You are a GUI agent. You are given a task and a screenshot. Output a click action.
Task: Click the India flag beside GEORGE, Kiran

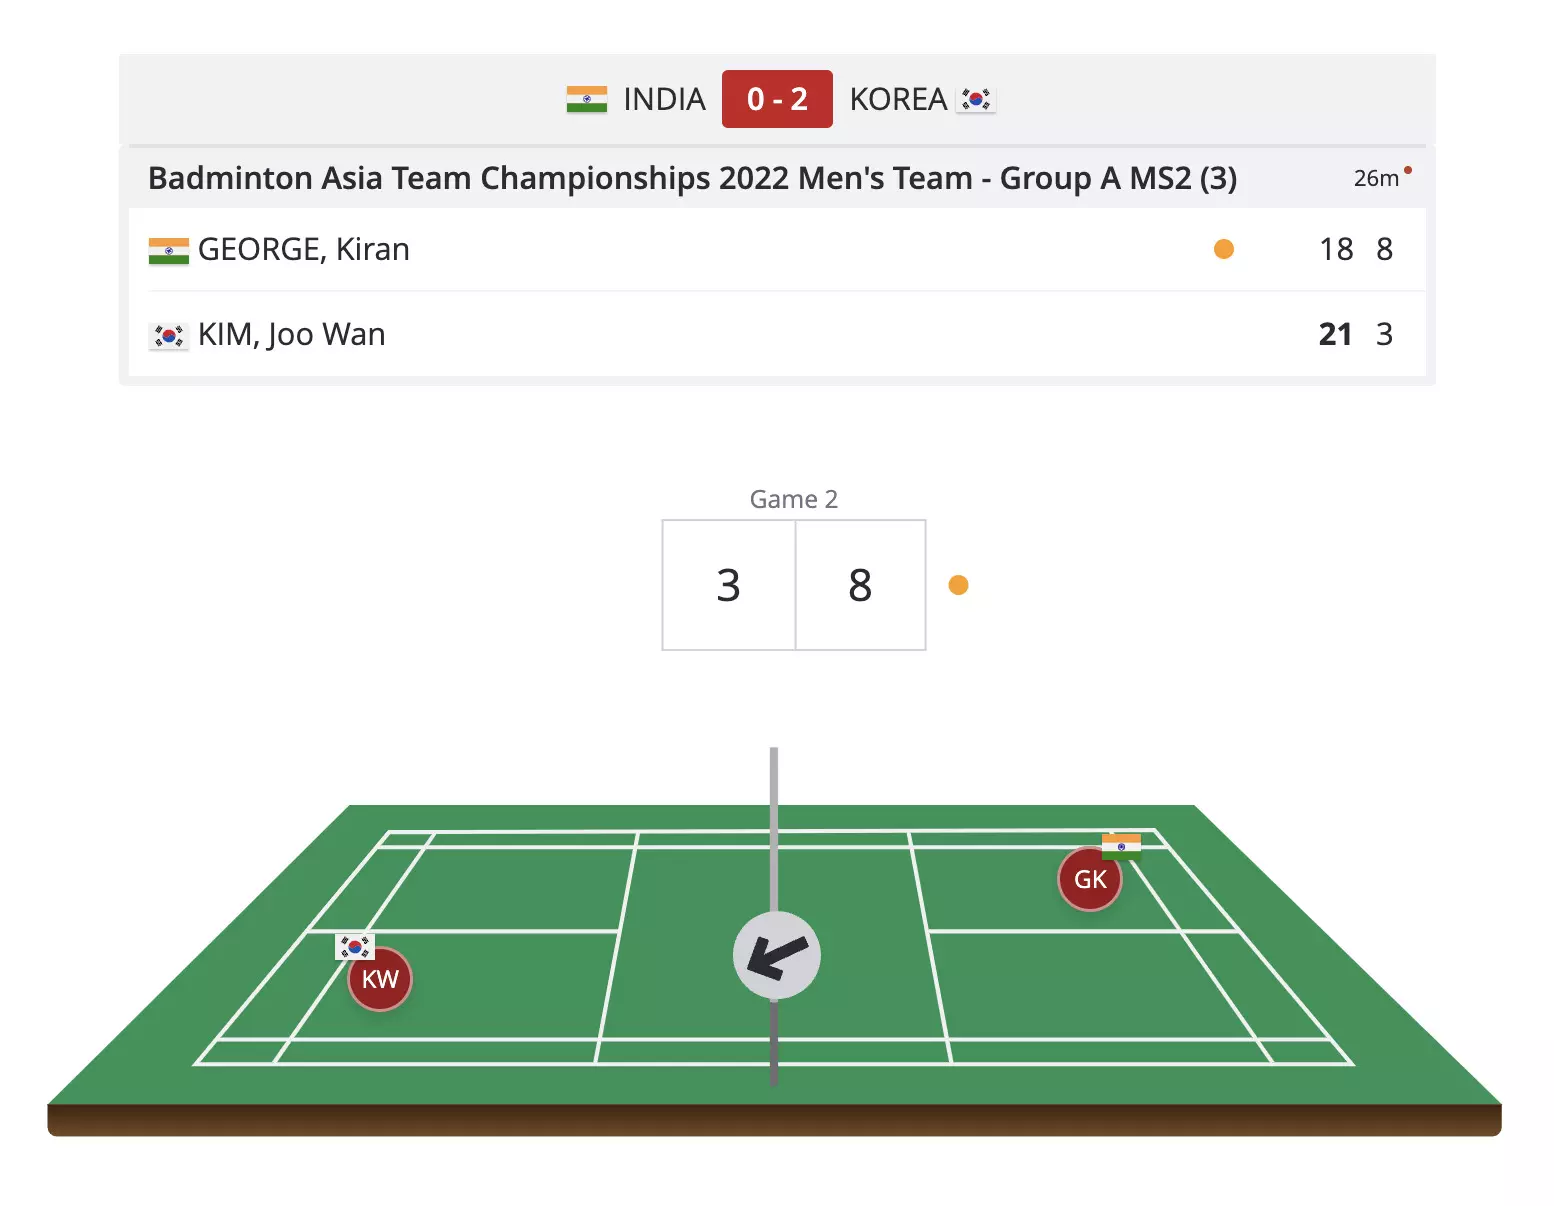168,250
